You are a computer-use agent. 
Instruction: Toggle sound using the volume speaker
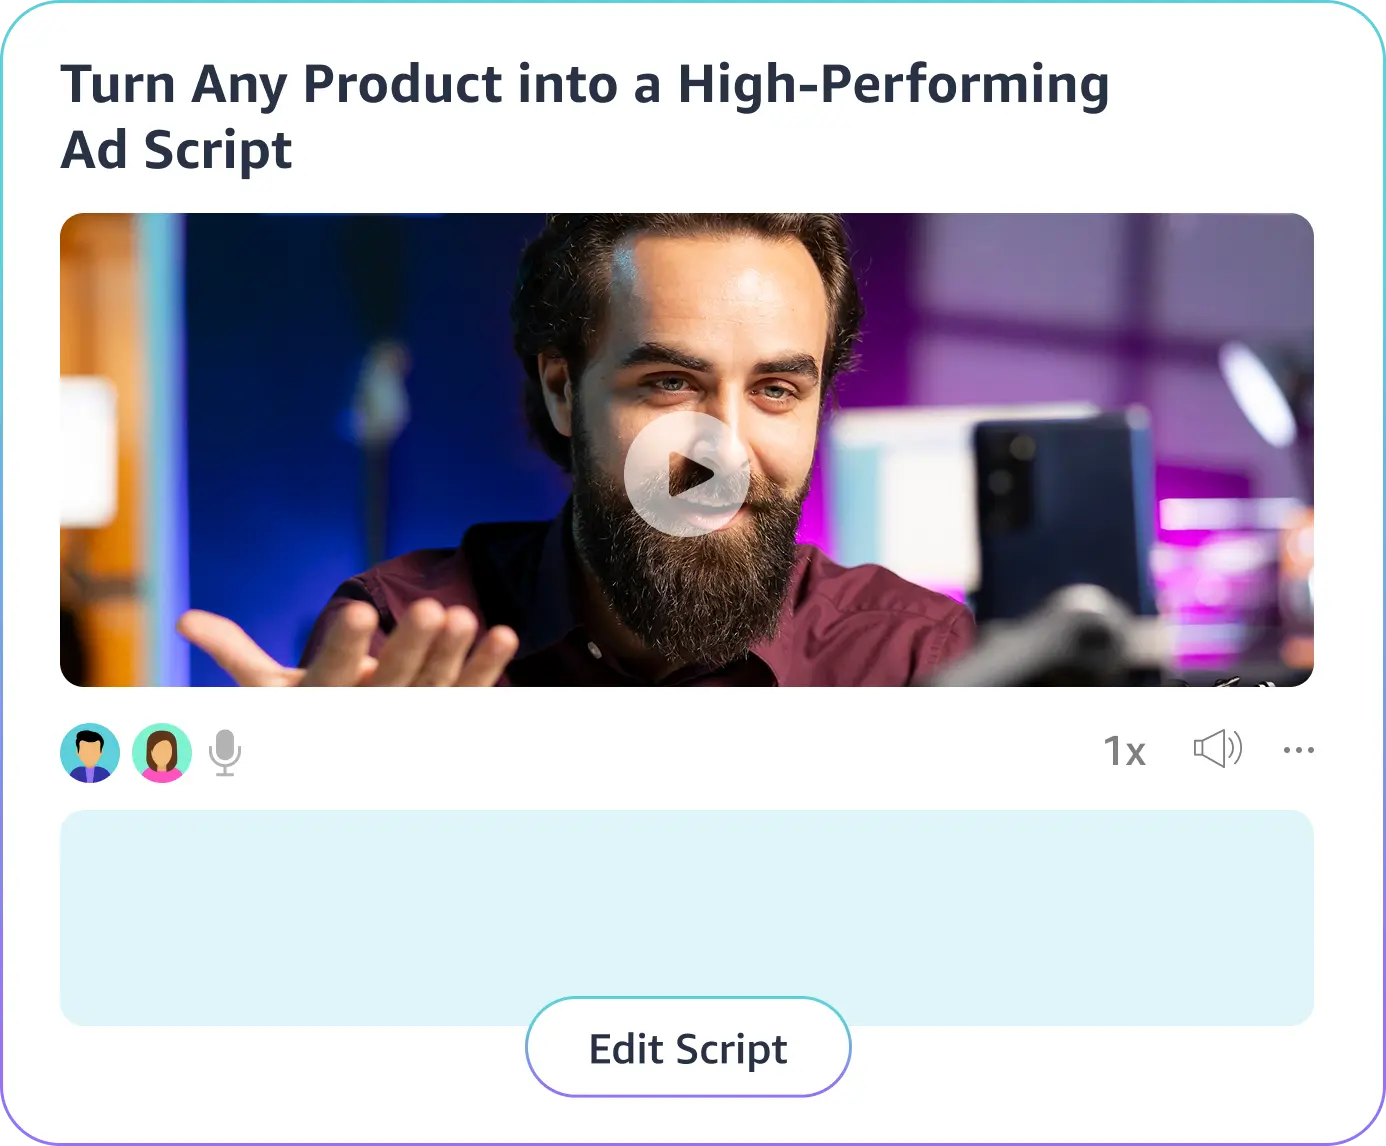1217,749
